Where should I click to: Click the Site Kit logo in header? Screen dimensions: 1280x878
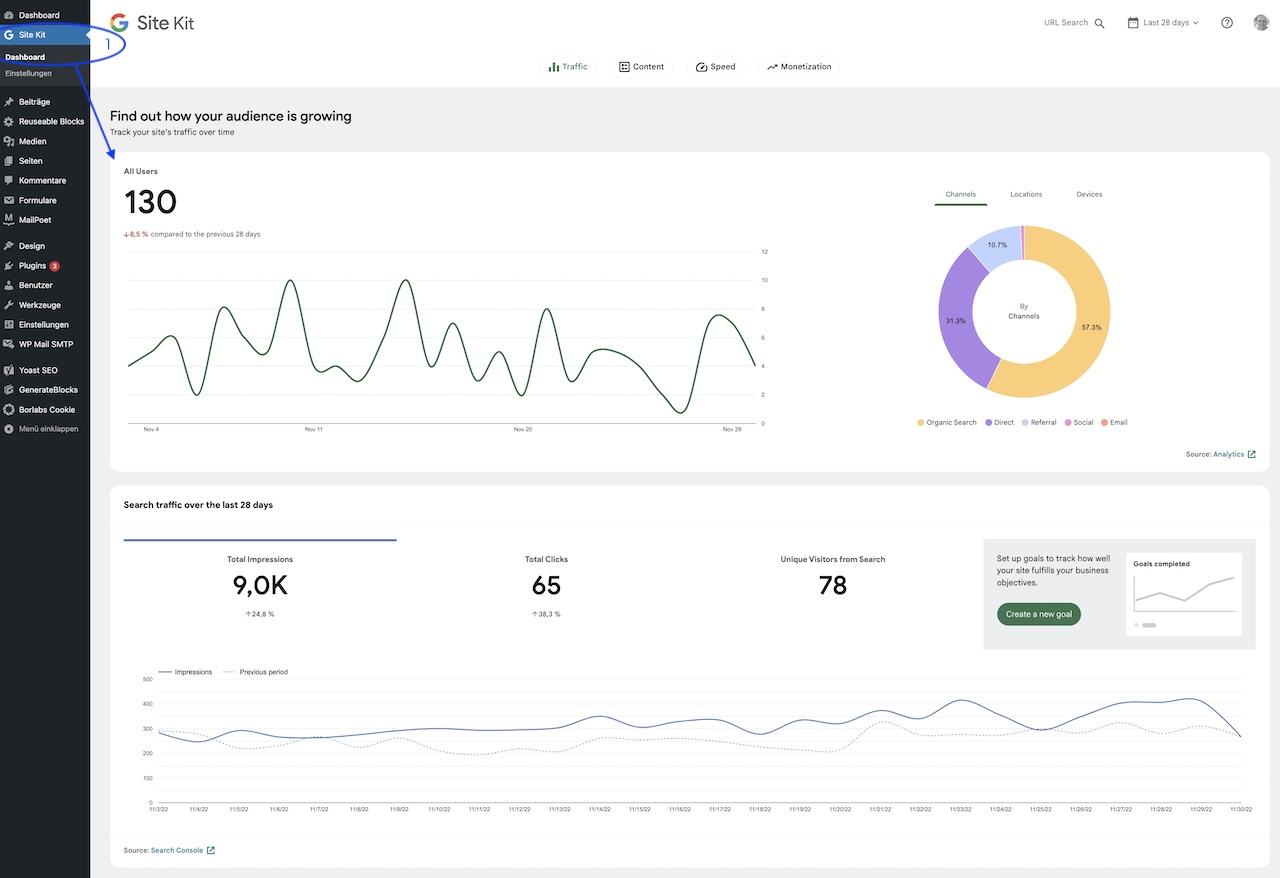152,22
